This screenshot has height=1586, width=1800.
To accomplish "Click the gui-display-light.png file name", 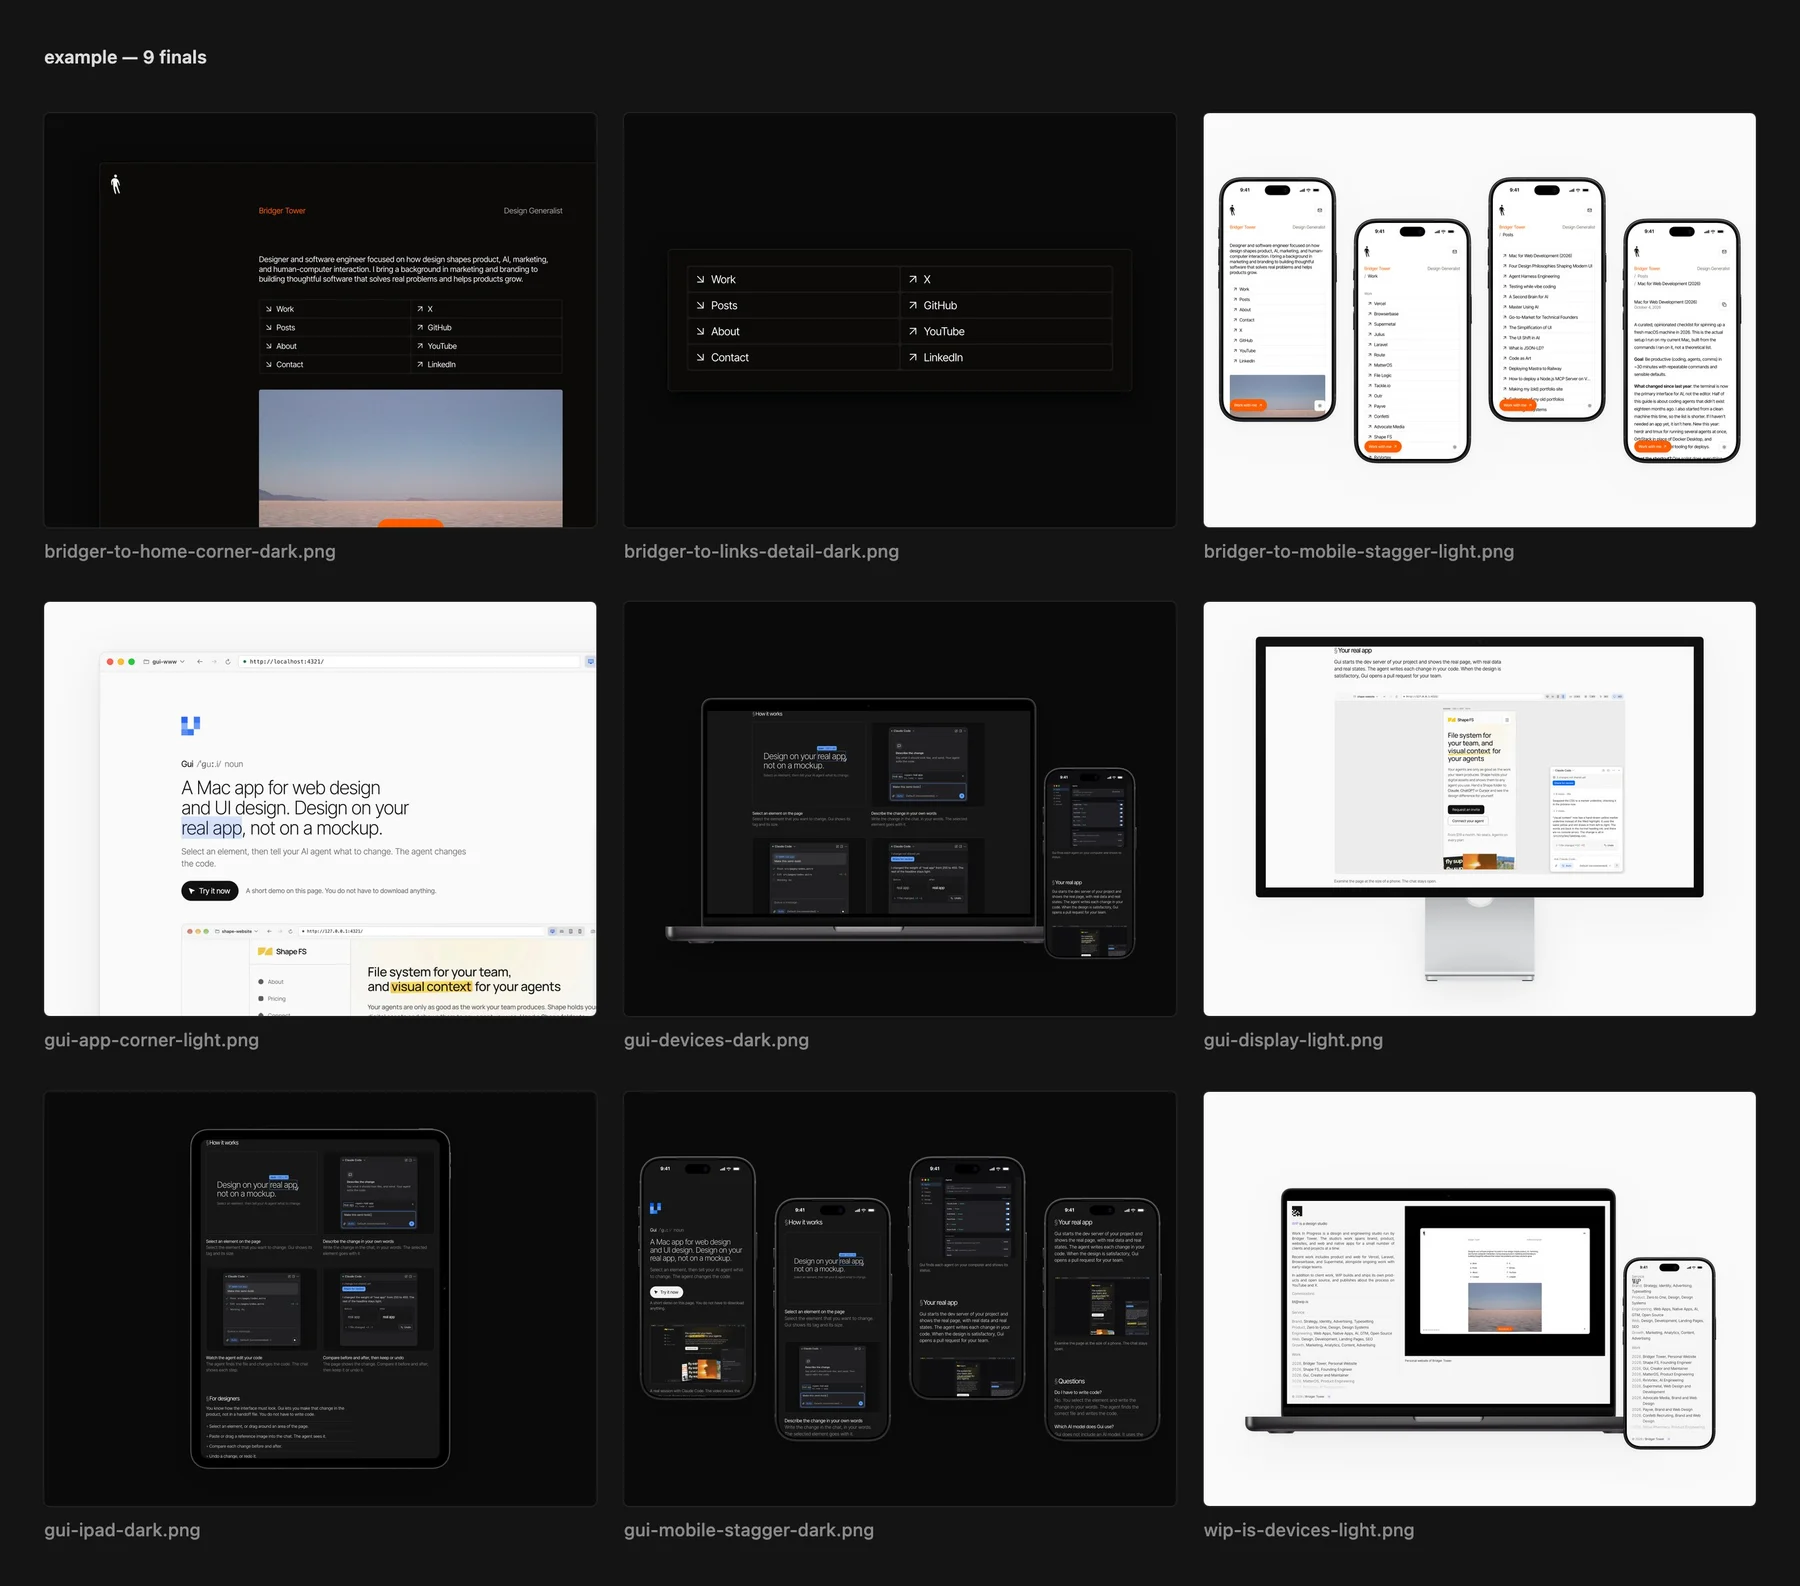I will (x=1293, y=1040).
